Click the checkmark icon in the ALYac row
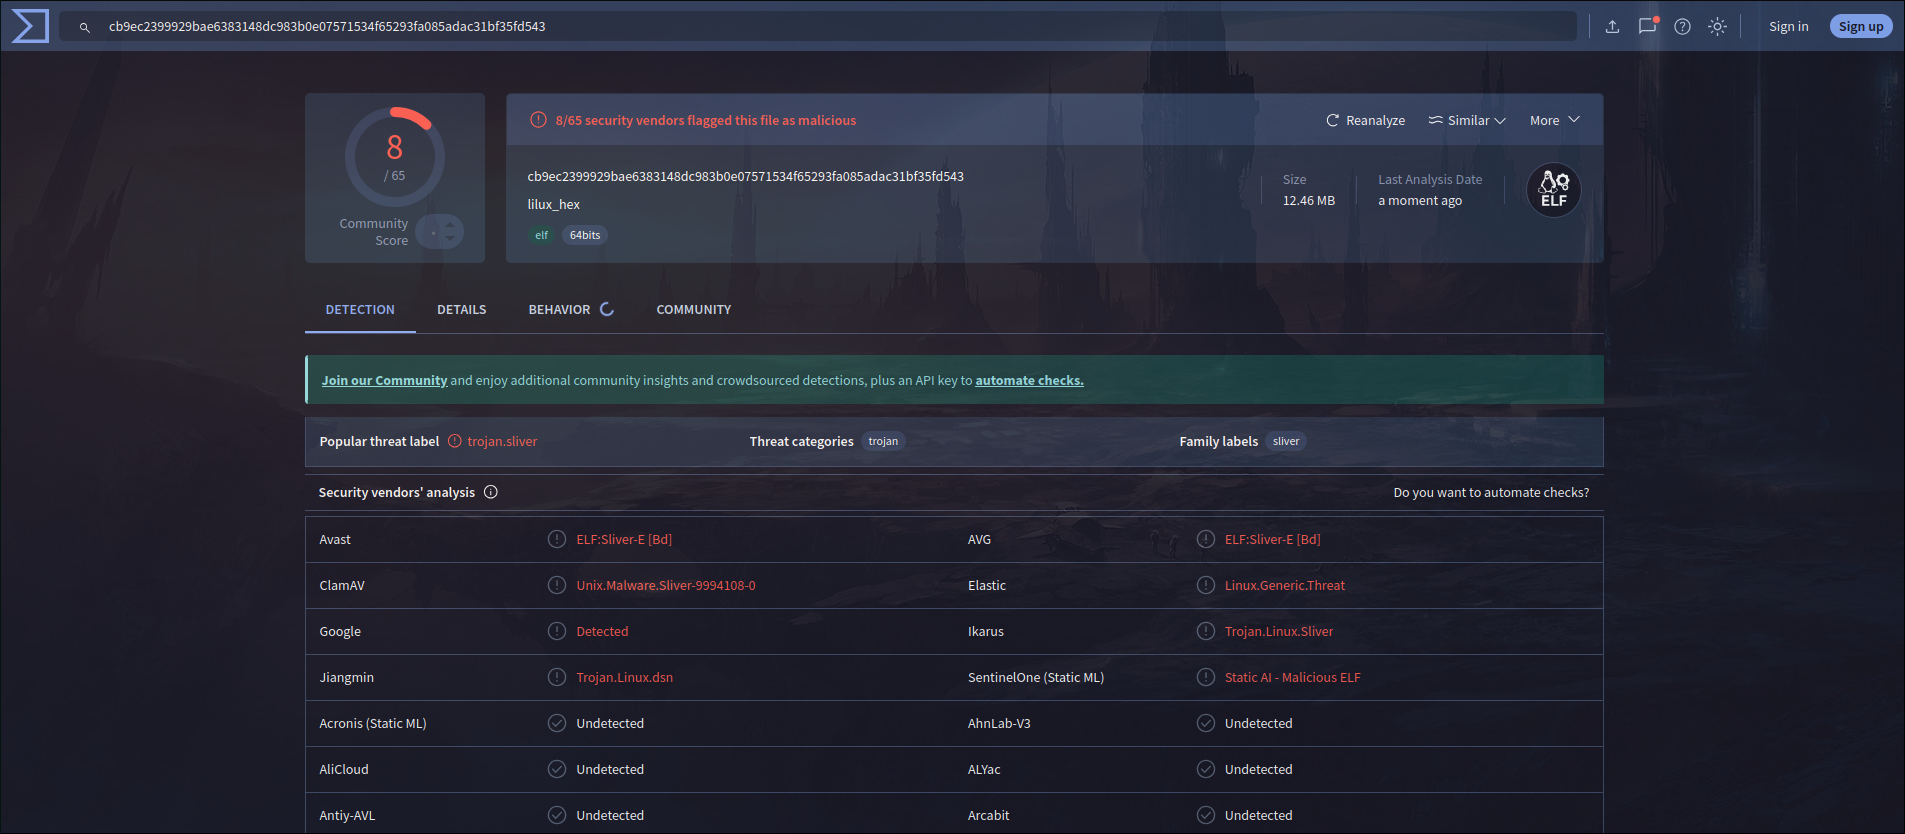 [1206, 769]
